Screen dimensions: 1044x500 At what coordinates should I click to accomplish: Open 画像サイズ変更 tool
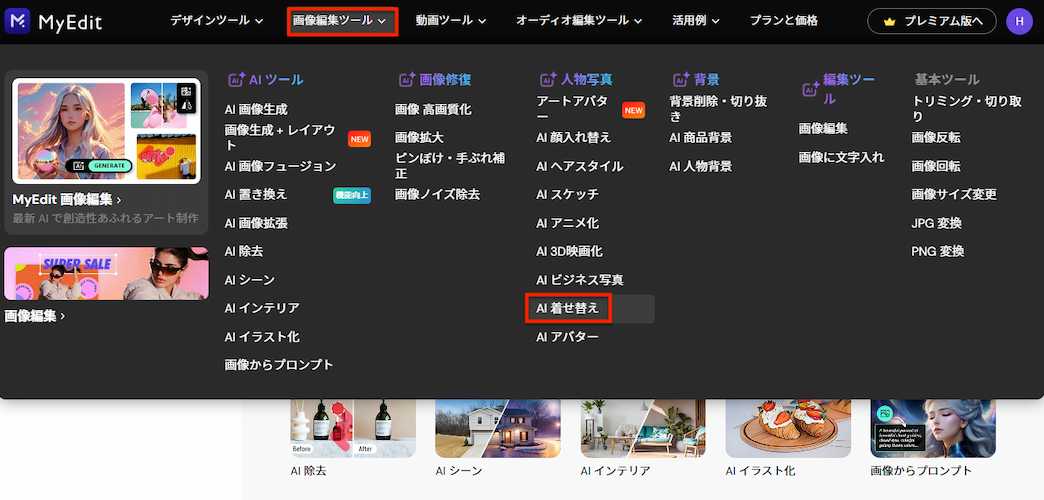pyautogui.click(x=954, y=194)
